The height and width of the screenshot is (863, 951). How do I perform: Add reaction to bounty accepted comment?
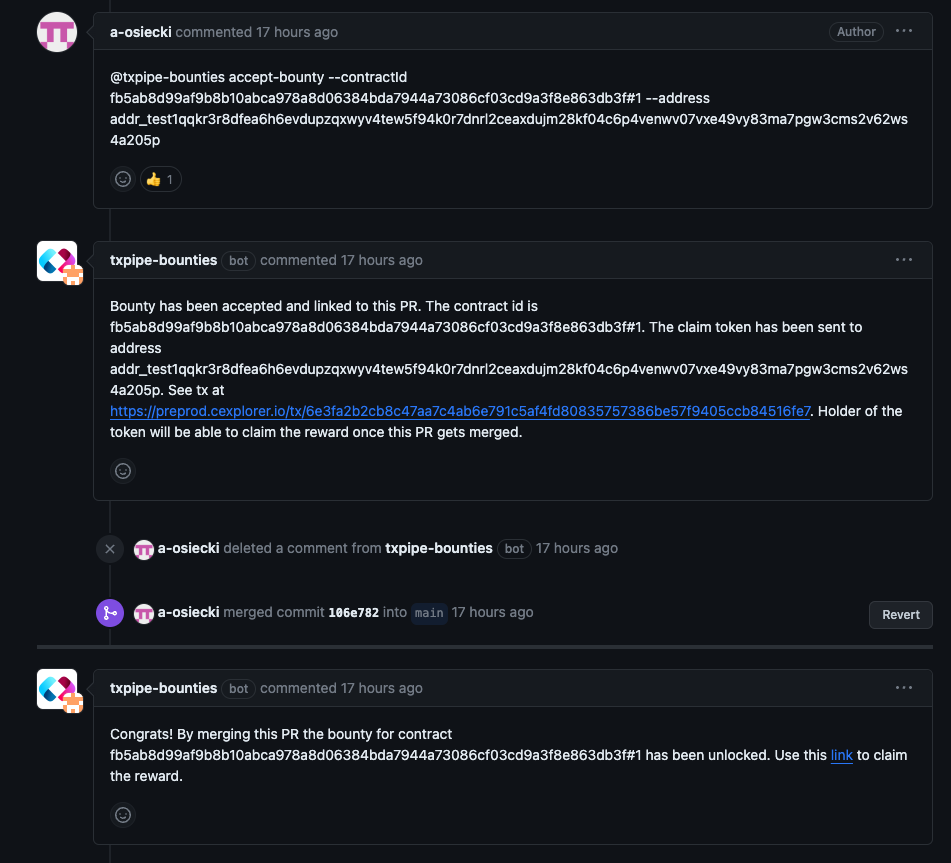(x=123, y=470)
